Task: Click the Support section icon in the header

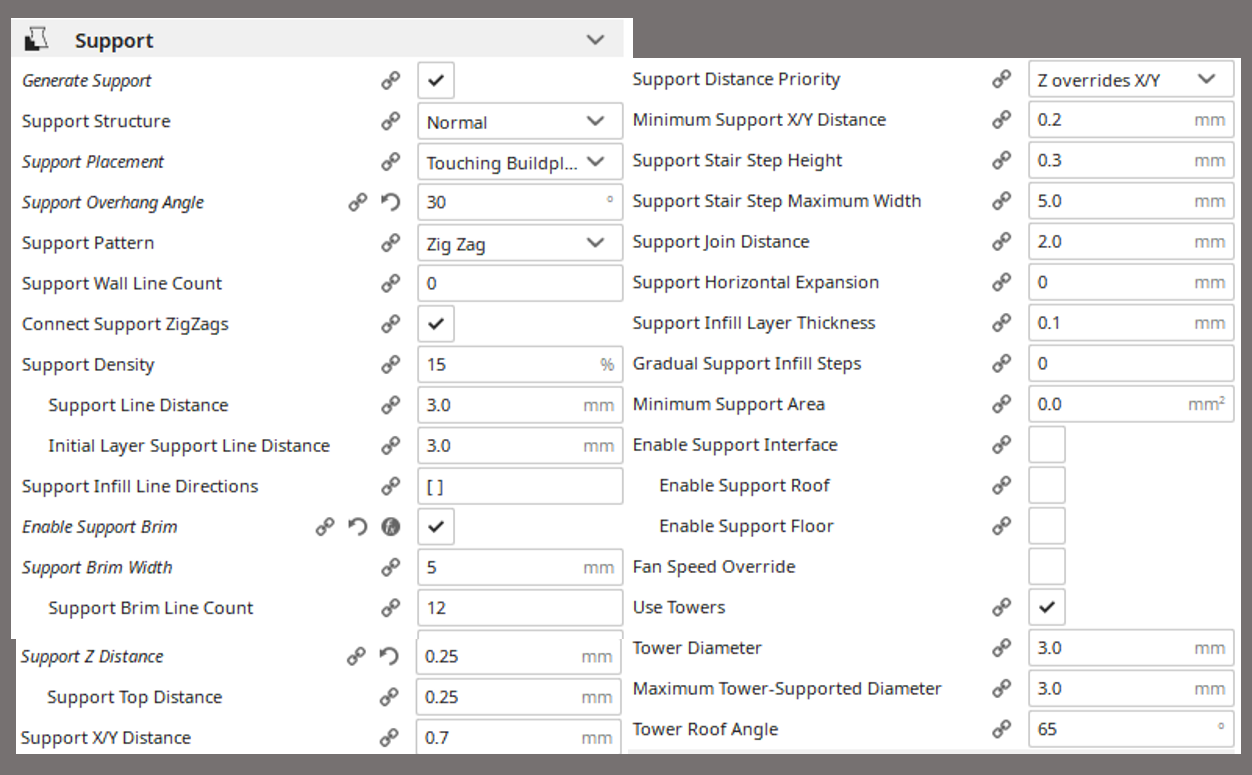Action: pyautogui.click(x=37, y=40)
